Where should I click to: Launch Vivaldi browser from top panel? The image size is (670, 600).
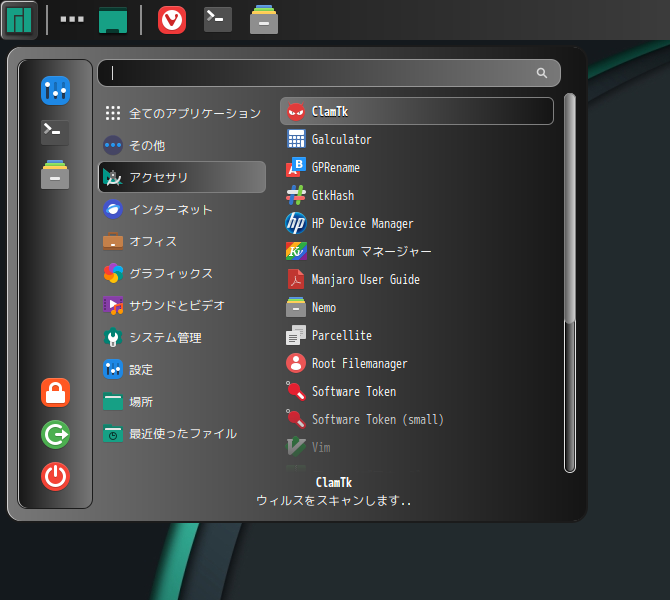point(172,20)
